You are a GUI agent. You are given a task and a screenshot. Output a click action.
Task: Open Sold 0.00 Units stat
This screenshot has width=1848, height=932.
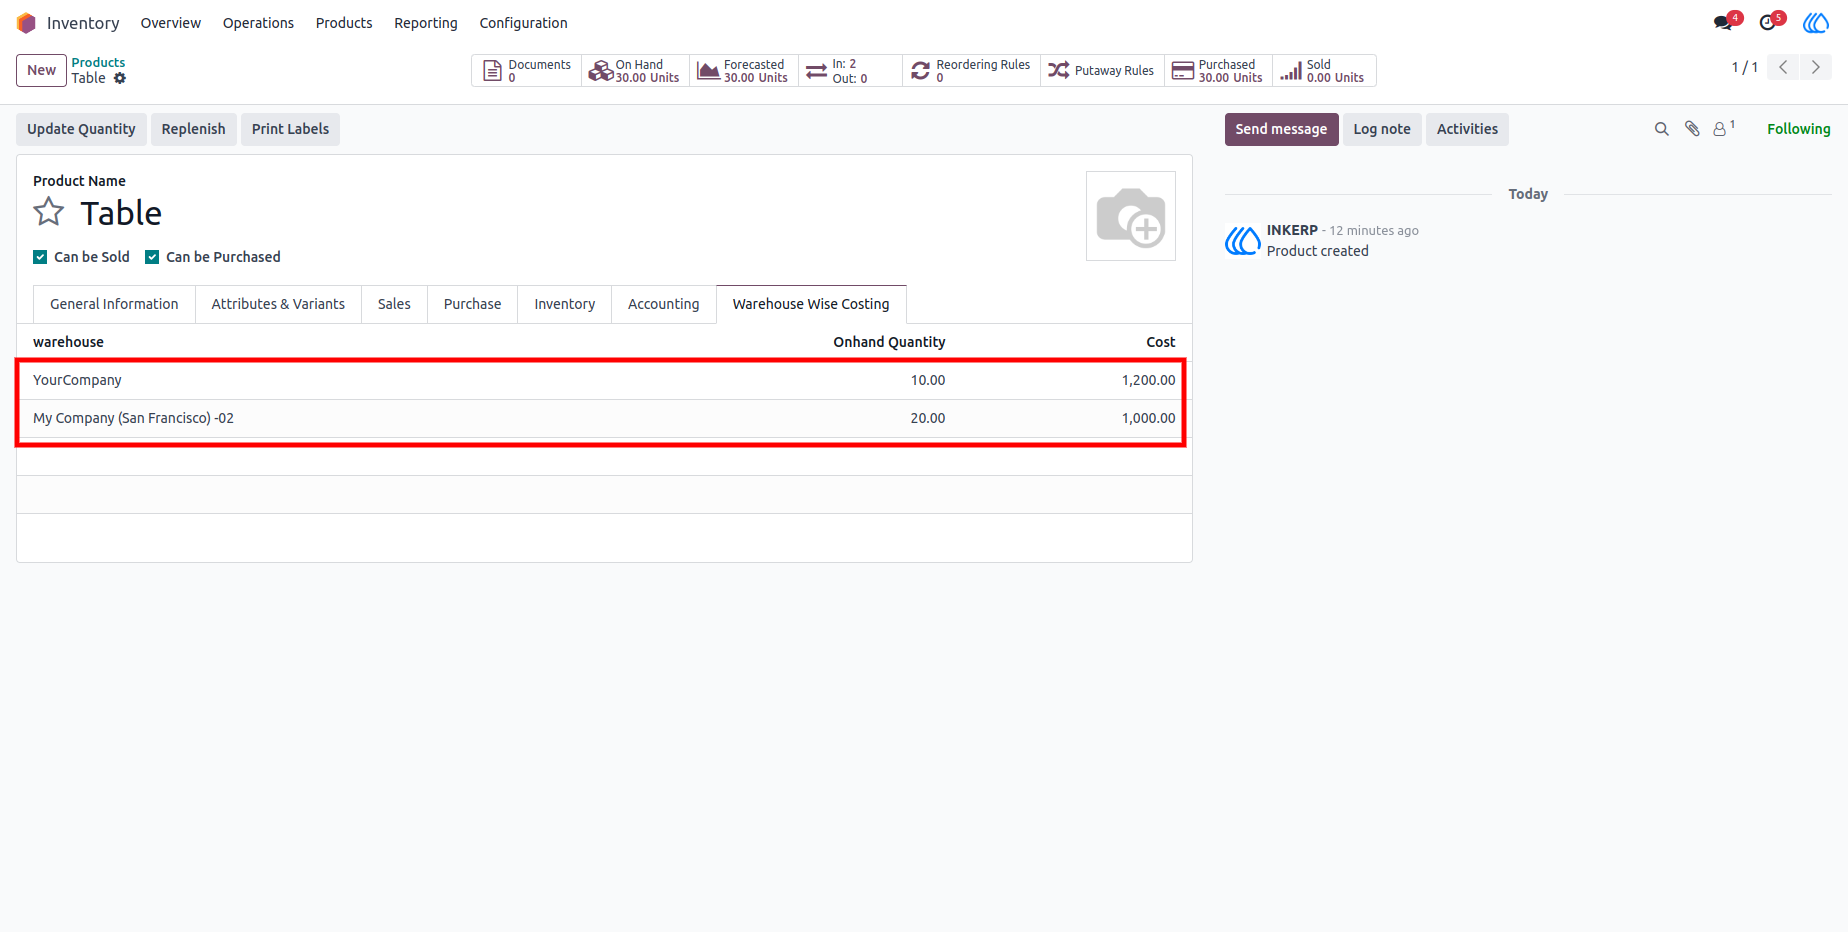click(1324, 71)
